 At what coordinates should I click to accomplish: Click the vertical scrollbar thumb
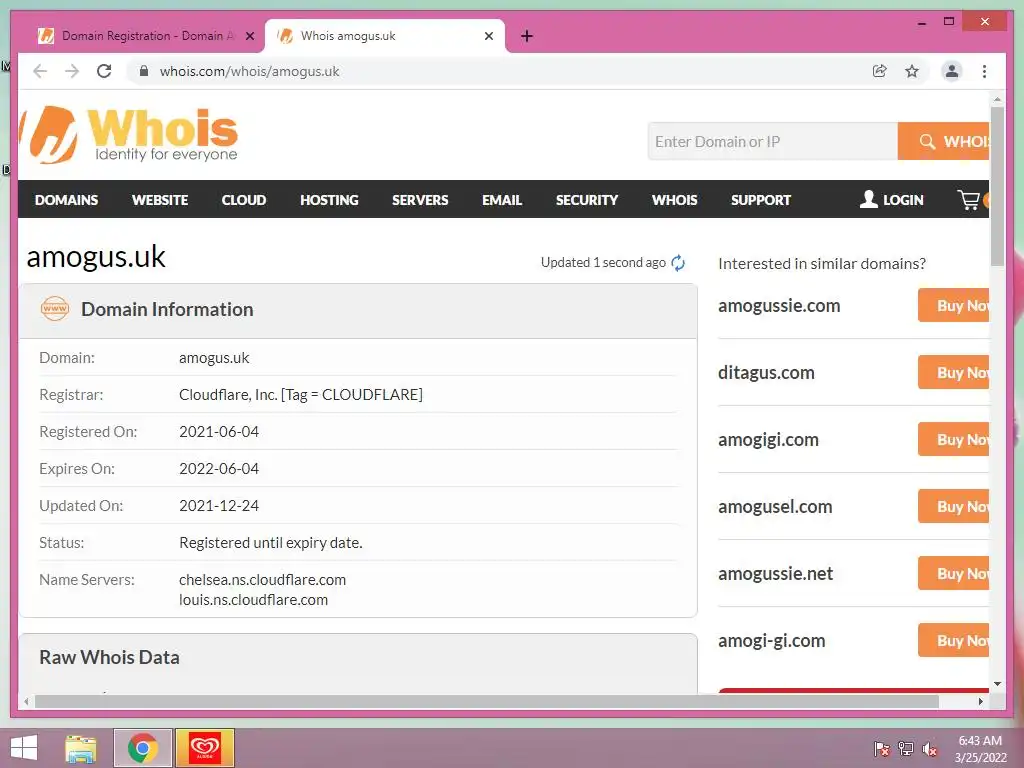pos(997,186)
